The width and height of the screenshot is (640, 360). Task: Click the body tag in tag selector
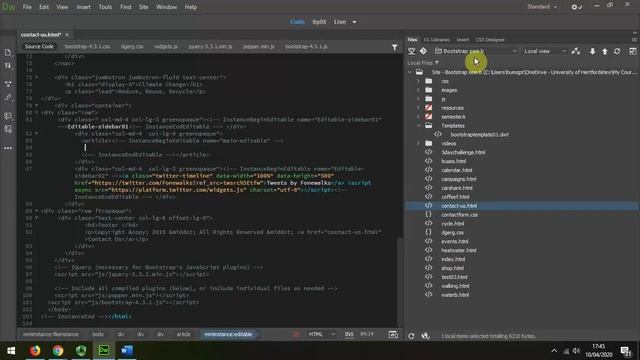(x=98, y=334)
